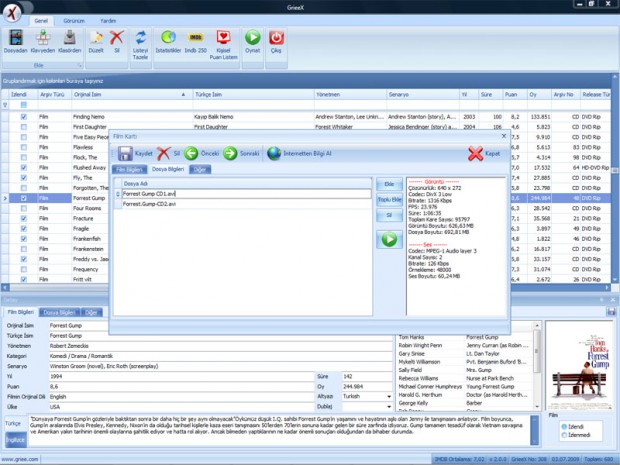Open the Yardım ribbon tab
The width and height of the screenshot is (620, 465).
pos(108,21)
